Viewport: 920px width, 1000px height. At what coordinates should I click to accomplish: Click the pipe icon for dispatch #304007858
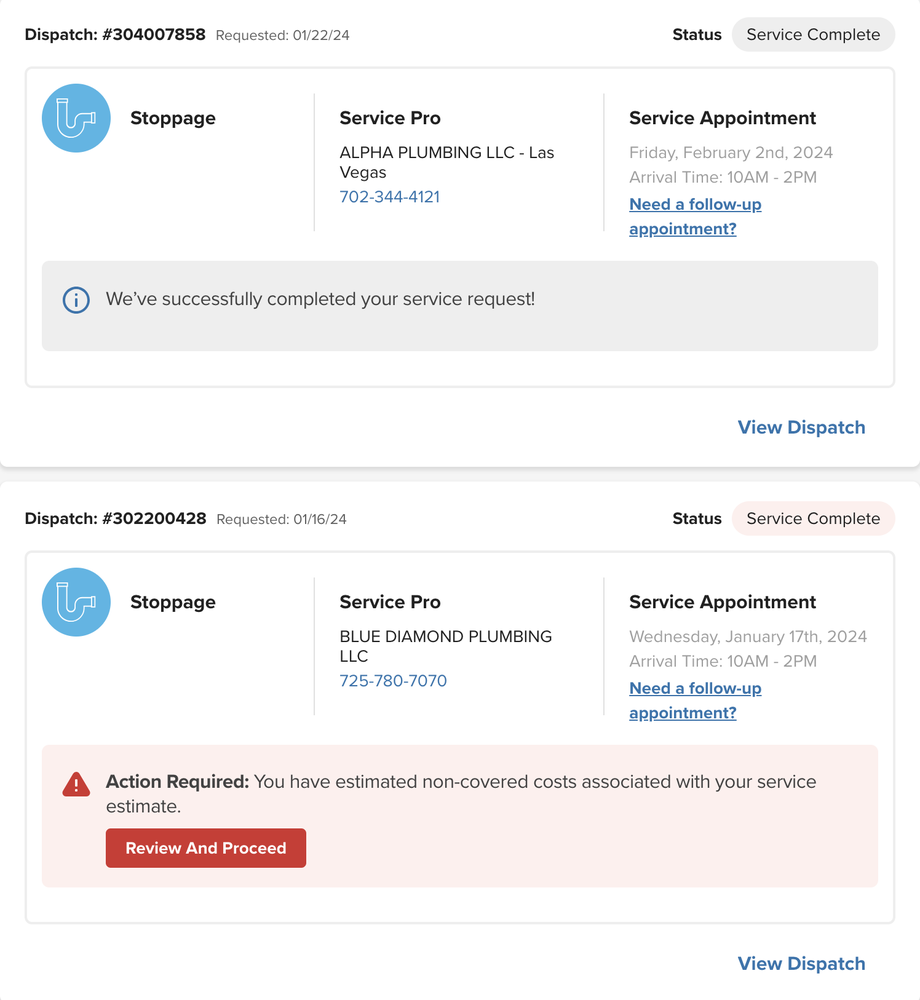tap(76, 118)
